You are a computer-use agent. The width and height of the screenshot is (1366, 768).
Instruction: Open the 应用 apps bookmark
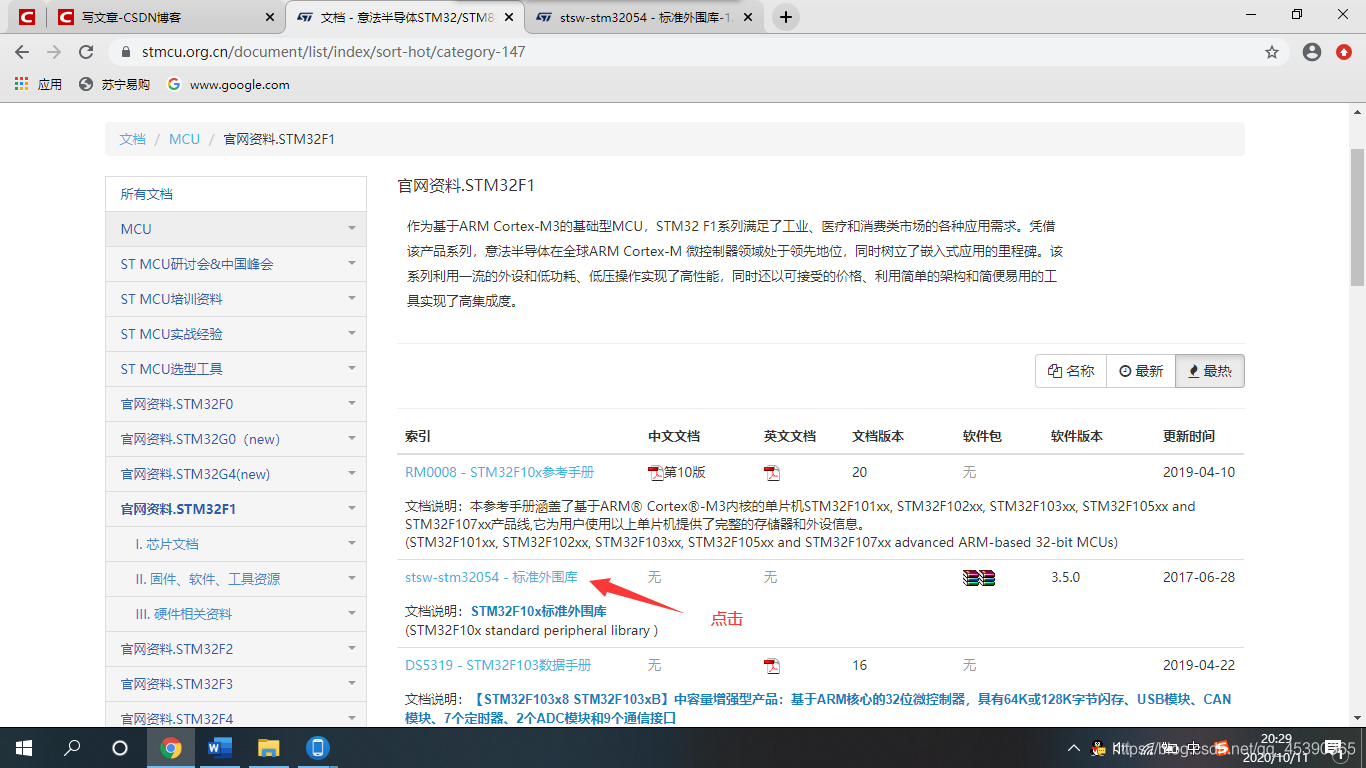pos(39,85)
